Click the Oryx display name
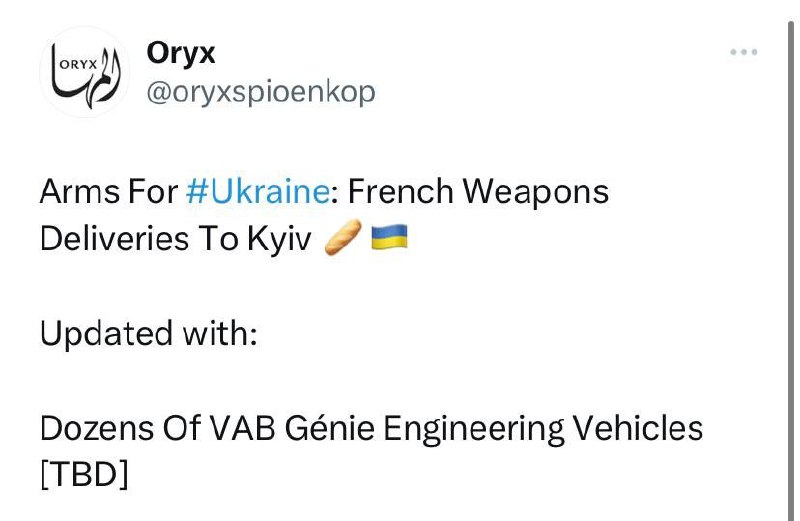 click(x=181, y=52)
